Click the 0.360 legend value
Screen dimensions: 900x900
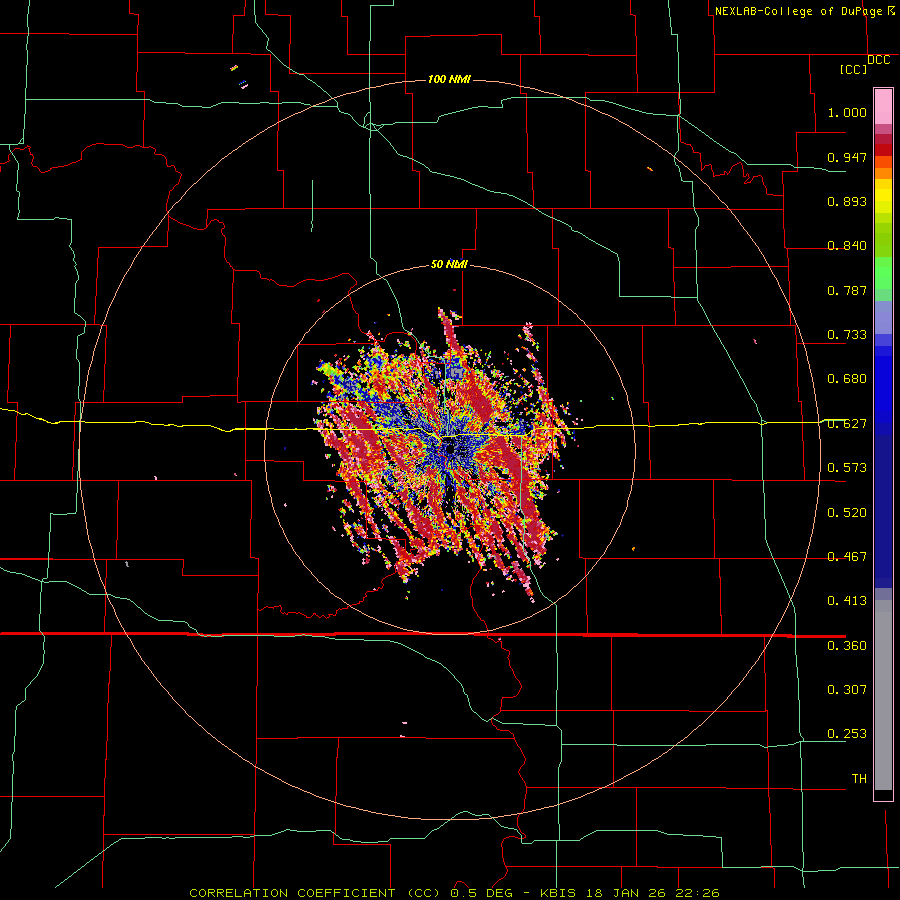pyautogui.click(x=847, y=646)
